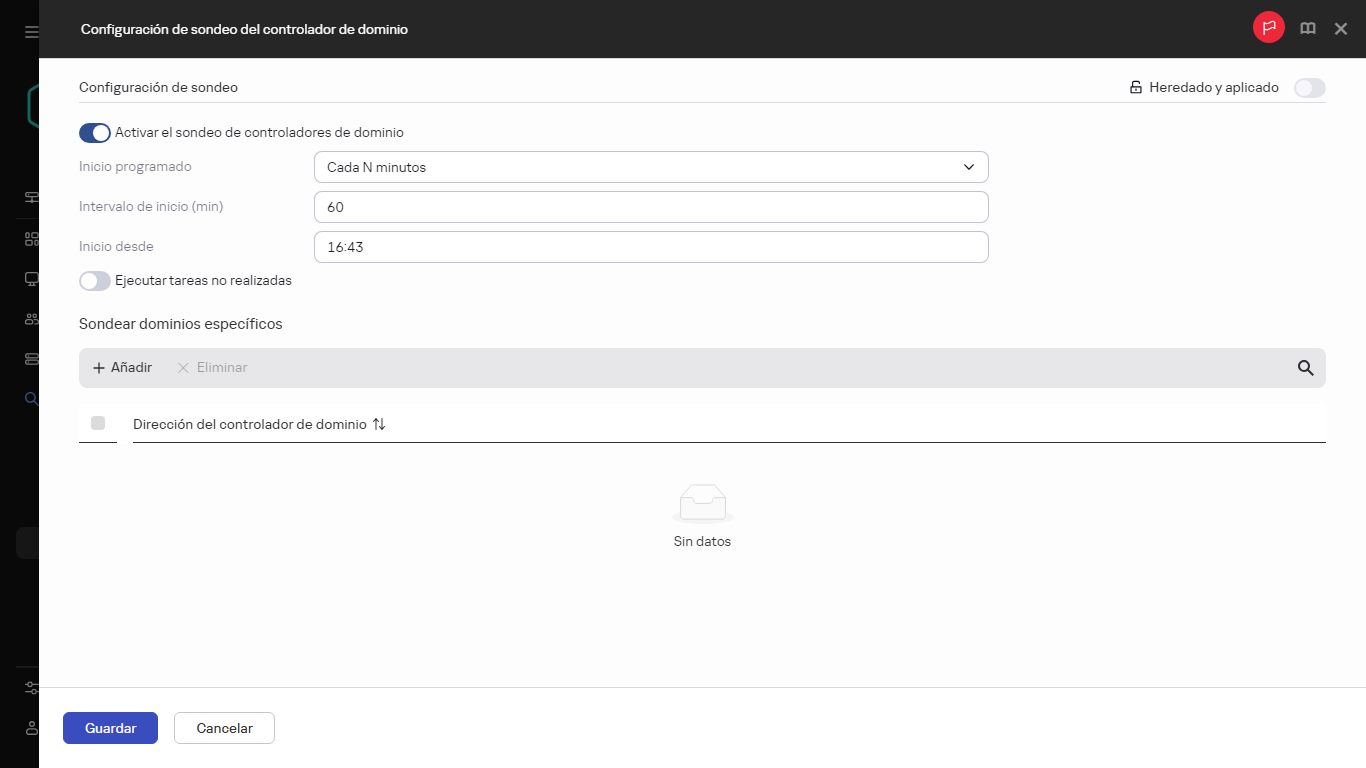Click the search magnifier in the sidebar
The width and height of the screenshot is (1366, 768).
30,397
